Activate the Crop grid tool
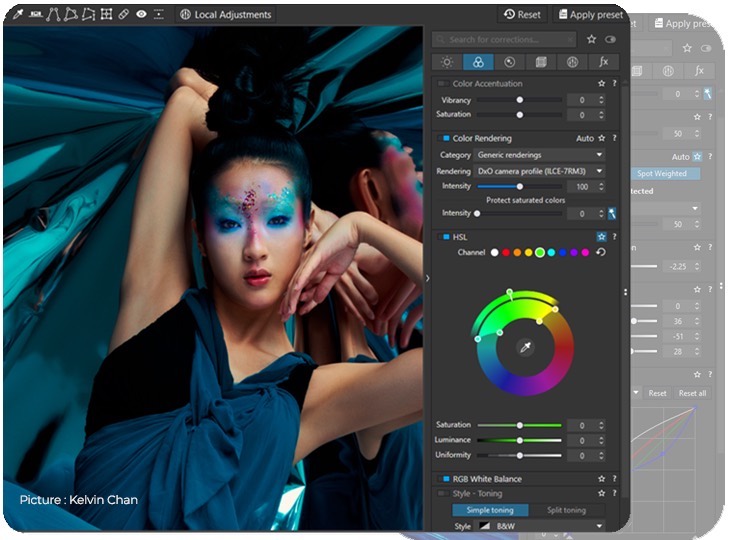Viewport: 733px width, 540px height. 106,14
